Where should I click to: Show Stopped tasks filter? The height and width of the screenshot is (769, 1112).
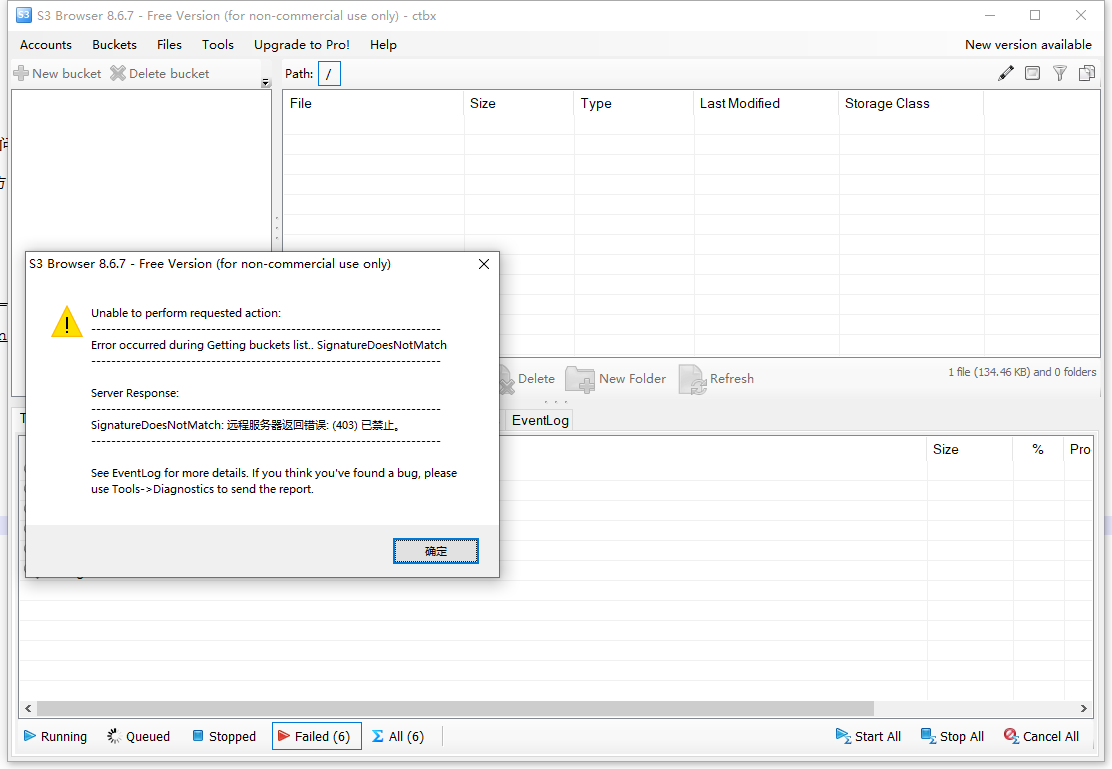pyautogui.click(x=224, y=736)
